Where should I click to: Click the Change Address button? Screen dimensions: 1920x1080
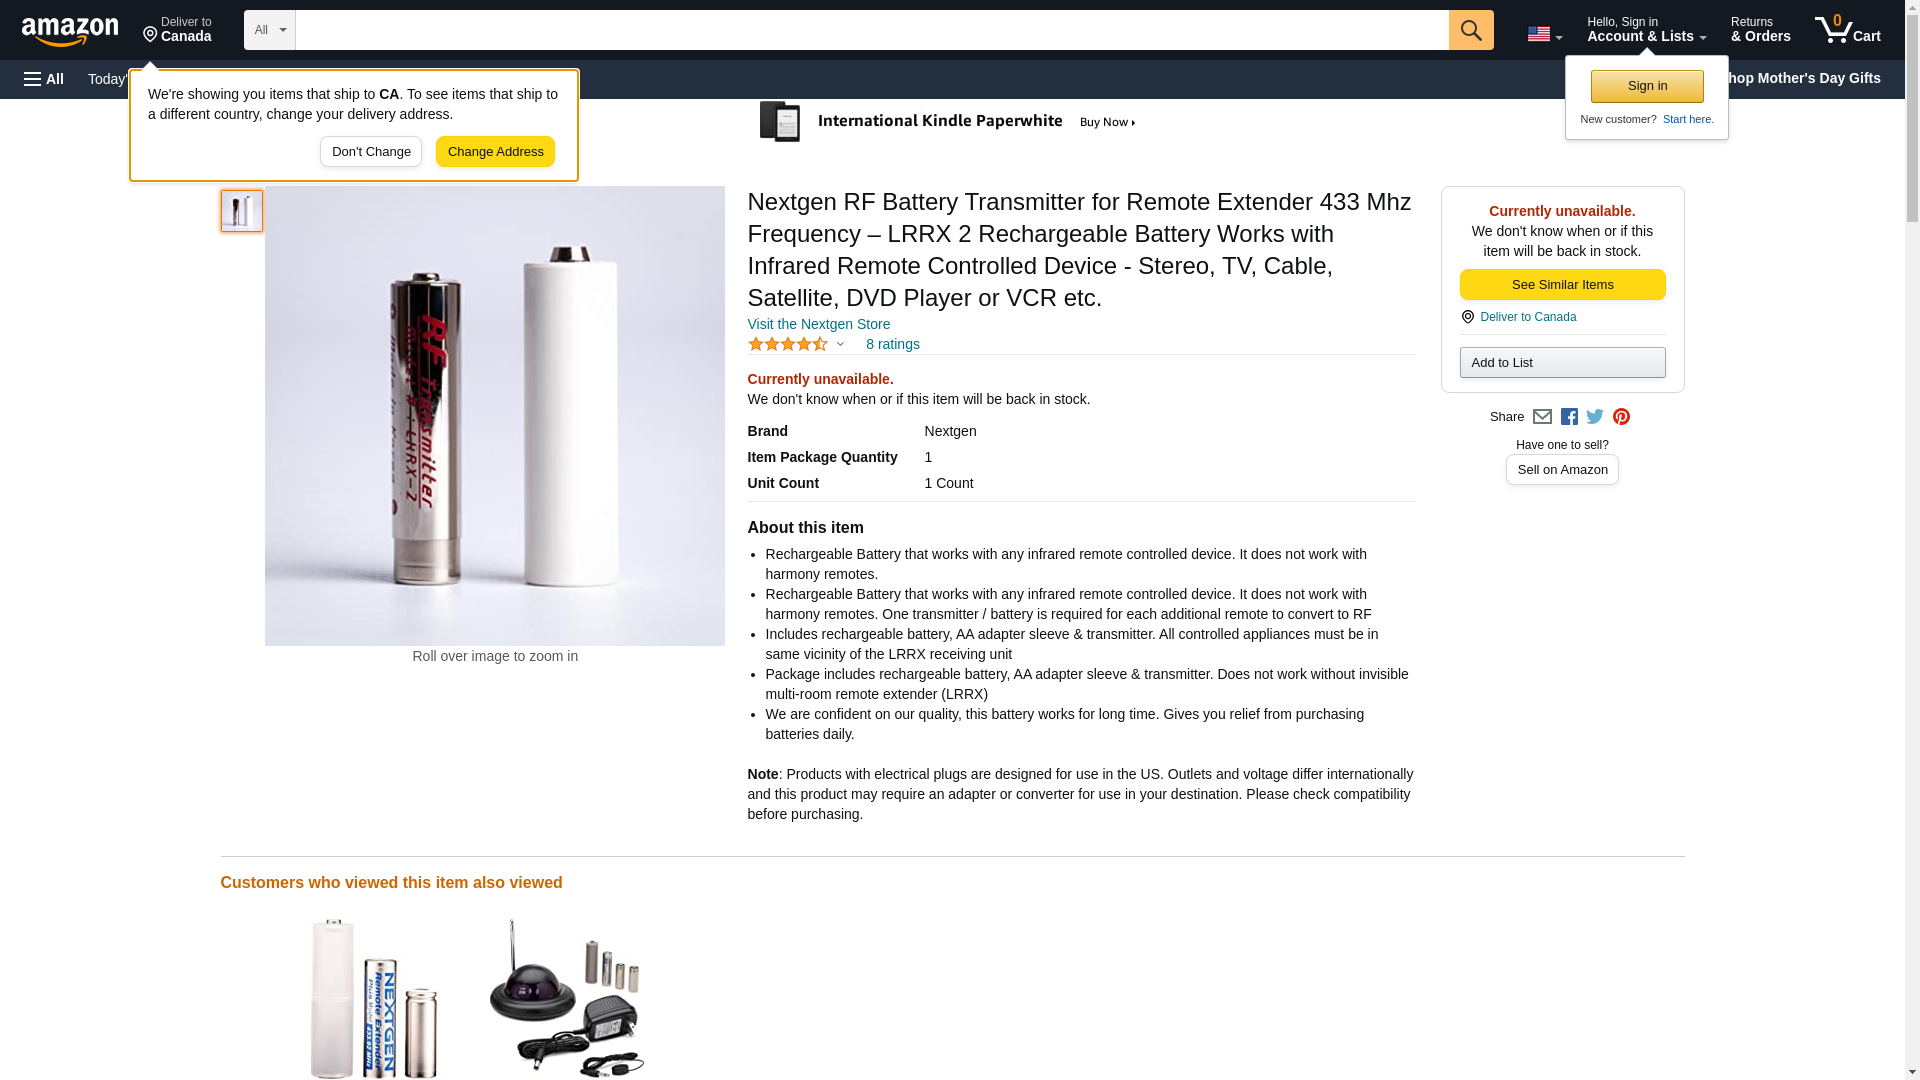(x=495, y=152)
